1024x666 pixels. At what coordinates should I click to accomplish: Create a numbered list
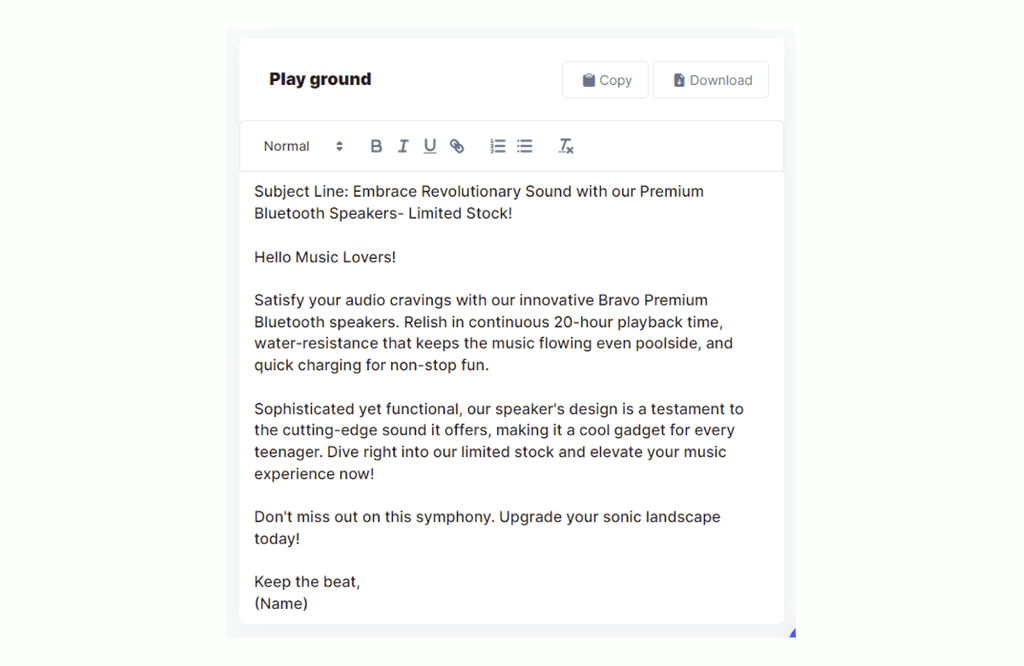point(497,146)
